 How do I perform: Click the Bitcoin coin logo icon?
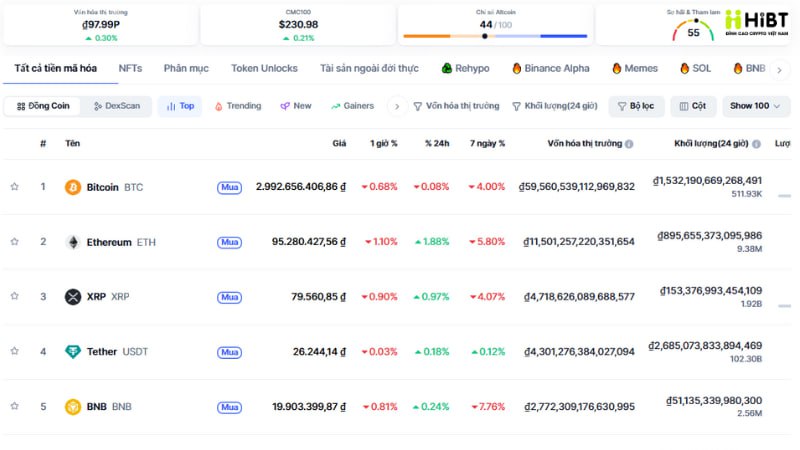73,187
